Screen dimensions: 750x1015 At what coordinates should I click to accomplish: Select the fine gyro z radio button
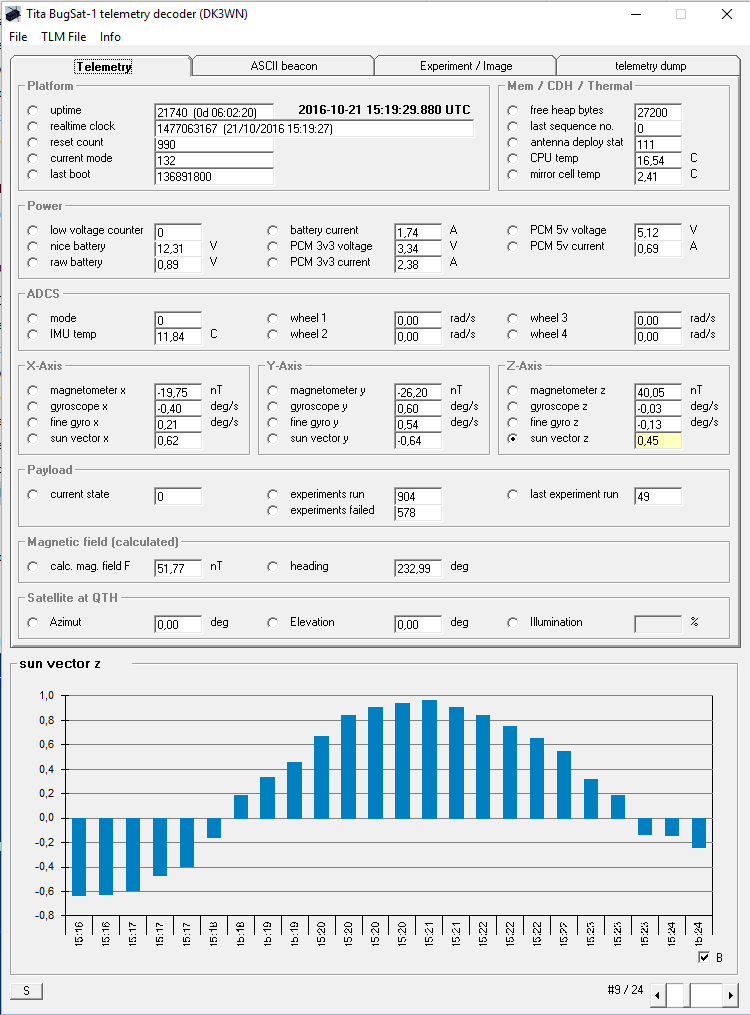point(513,423)
